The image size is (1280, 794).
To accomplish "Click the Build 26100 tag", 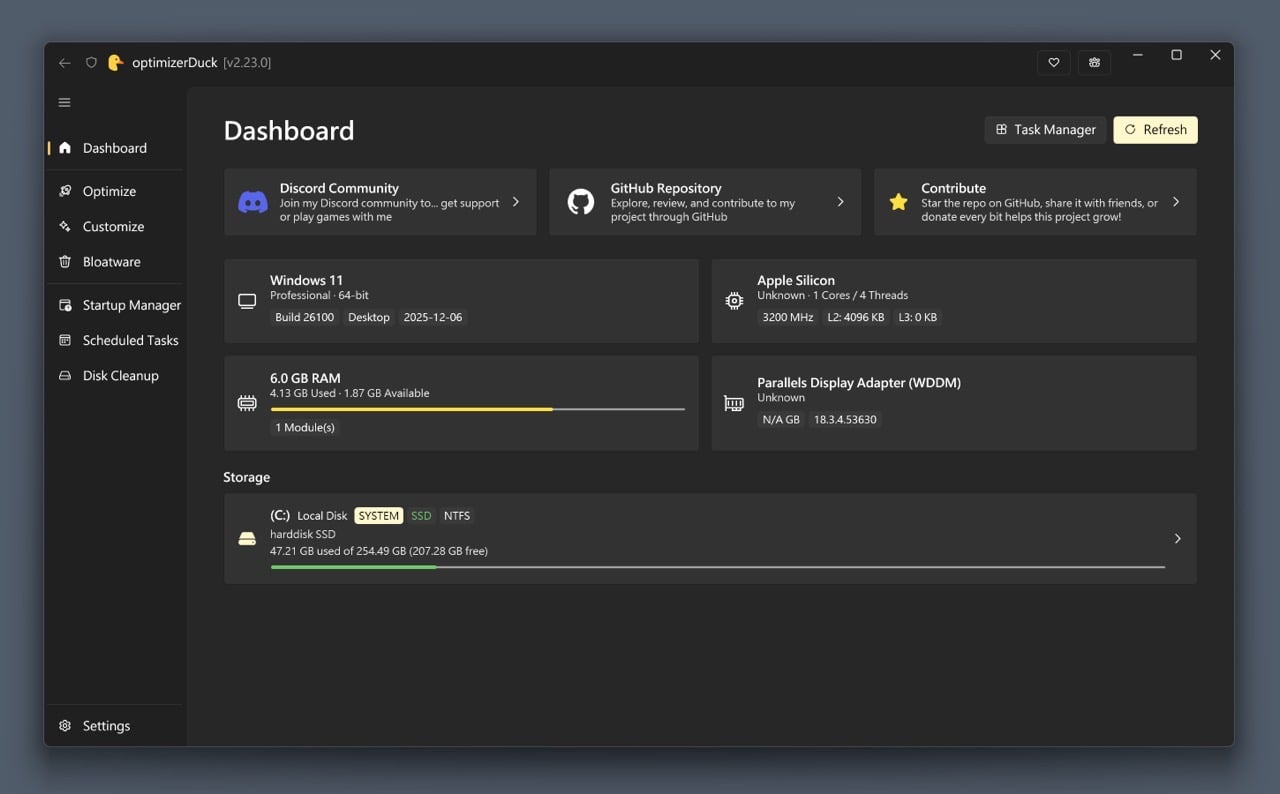I will [x=305, y=317].
